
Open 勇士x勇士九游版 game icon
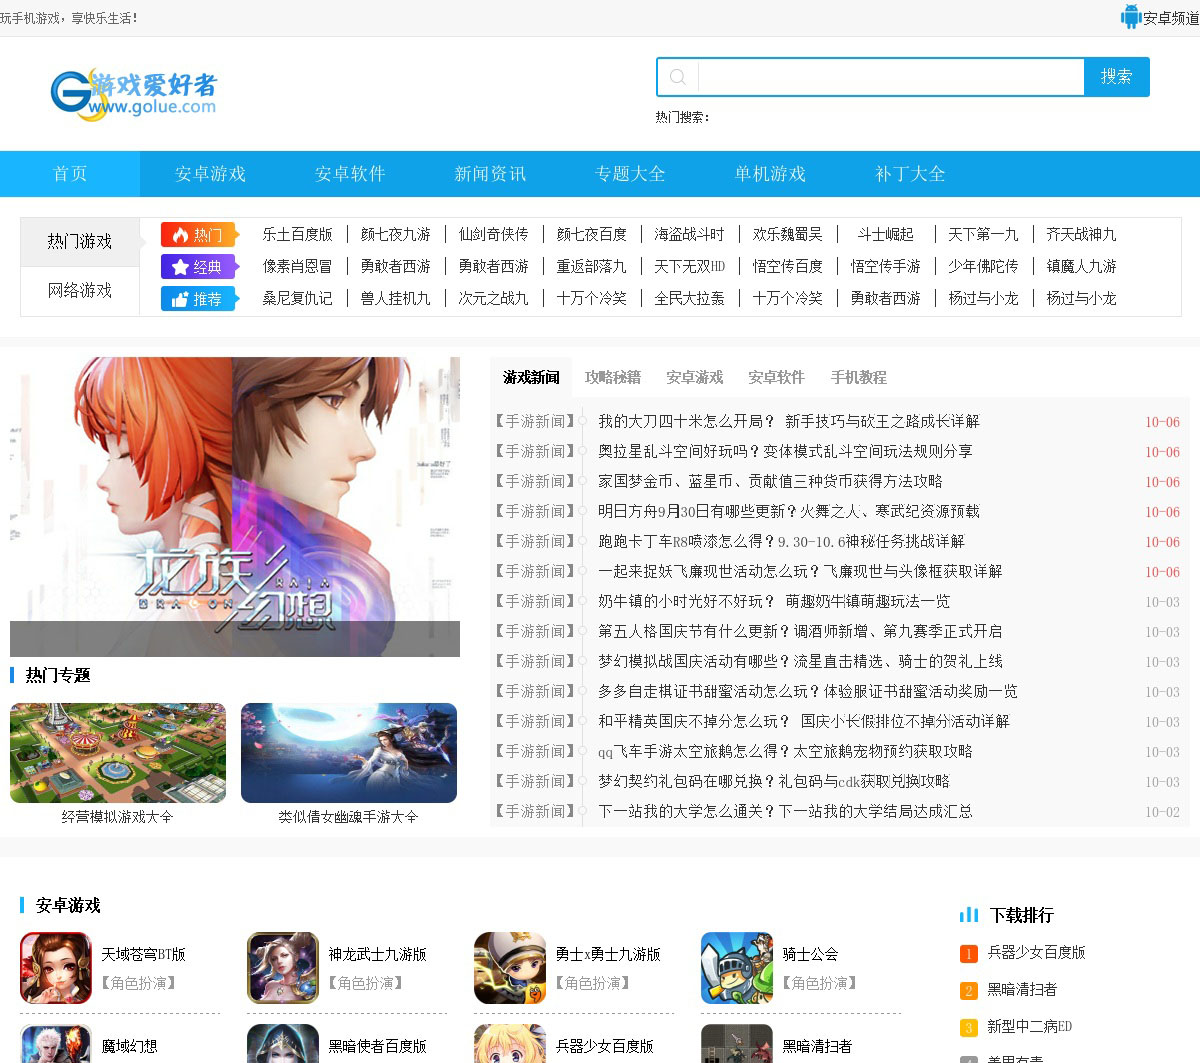(x=510, y=968)
